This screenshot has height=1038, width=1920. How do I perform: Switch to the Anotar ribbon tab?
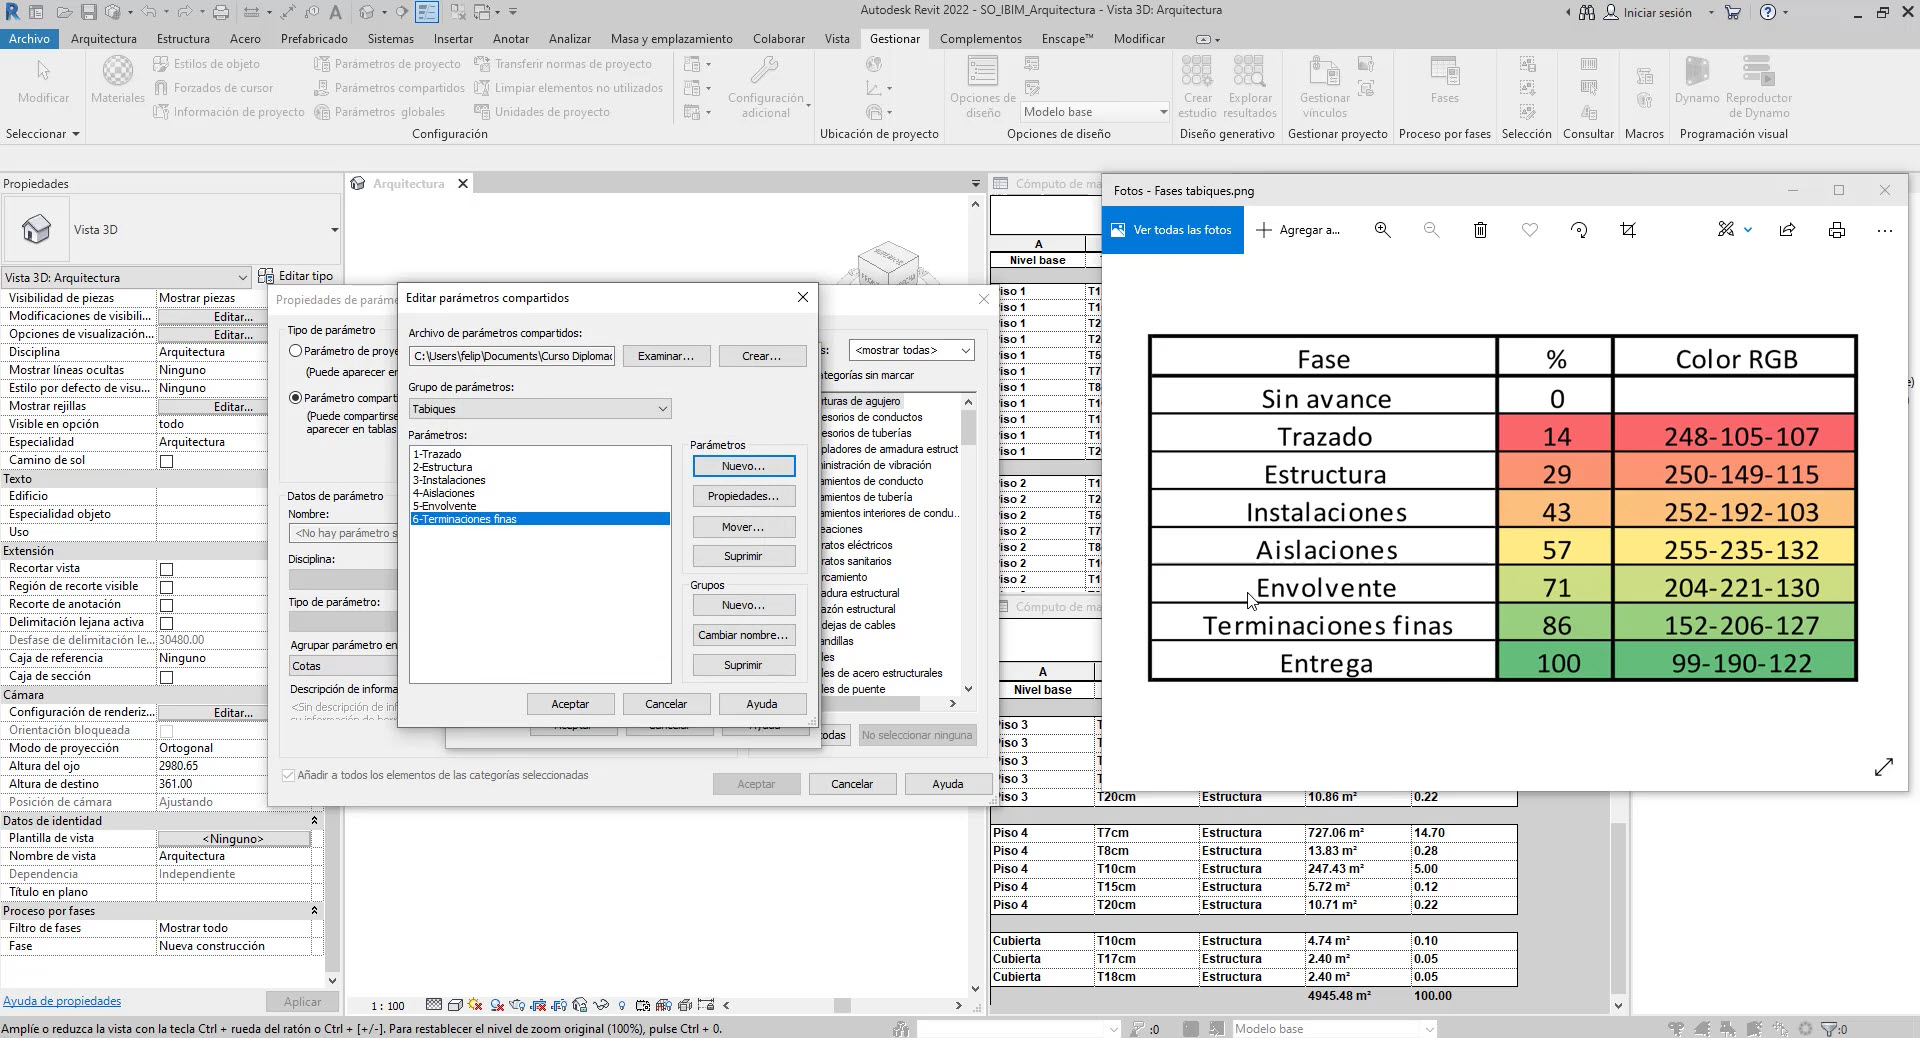click(x=510, y=39)
